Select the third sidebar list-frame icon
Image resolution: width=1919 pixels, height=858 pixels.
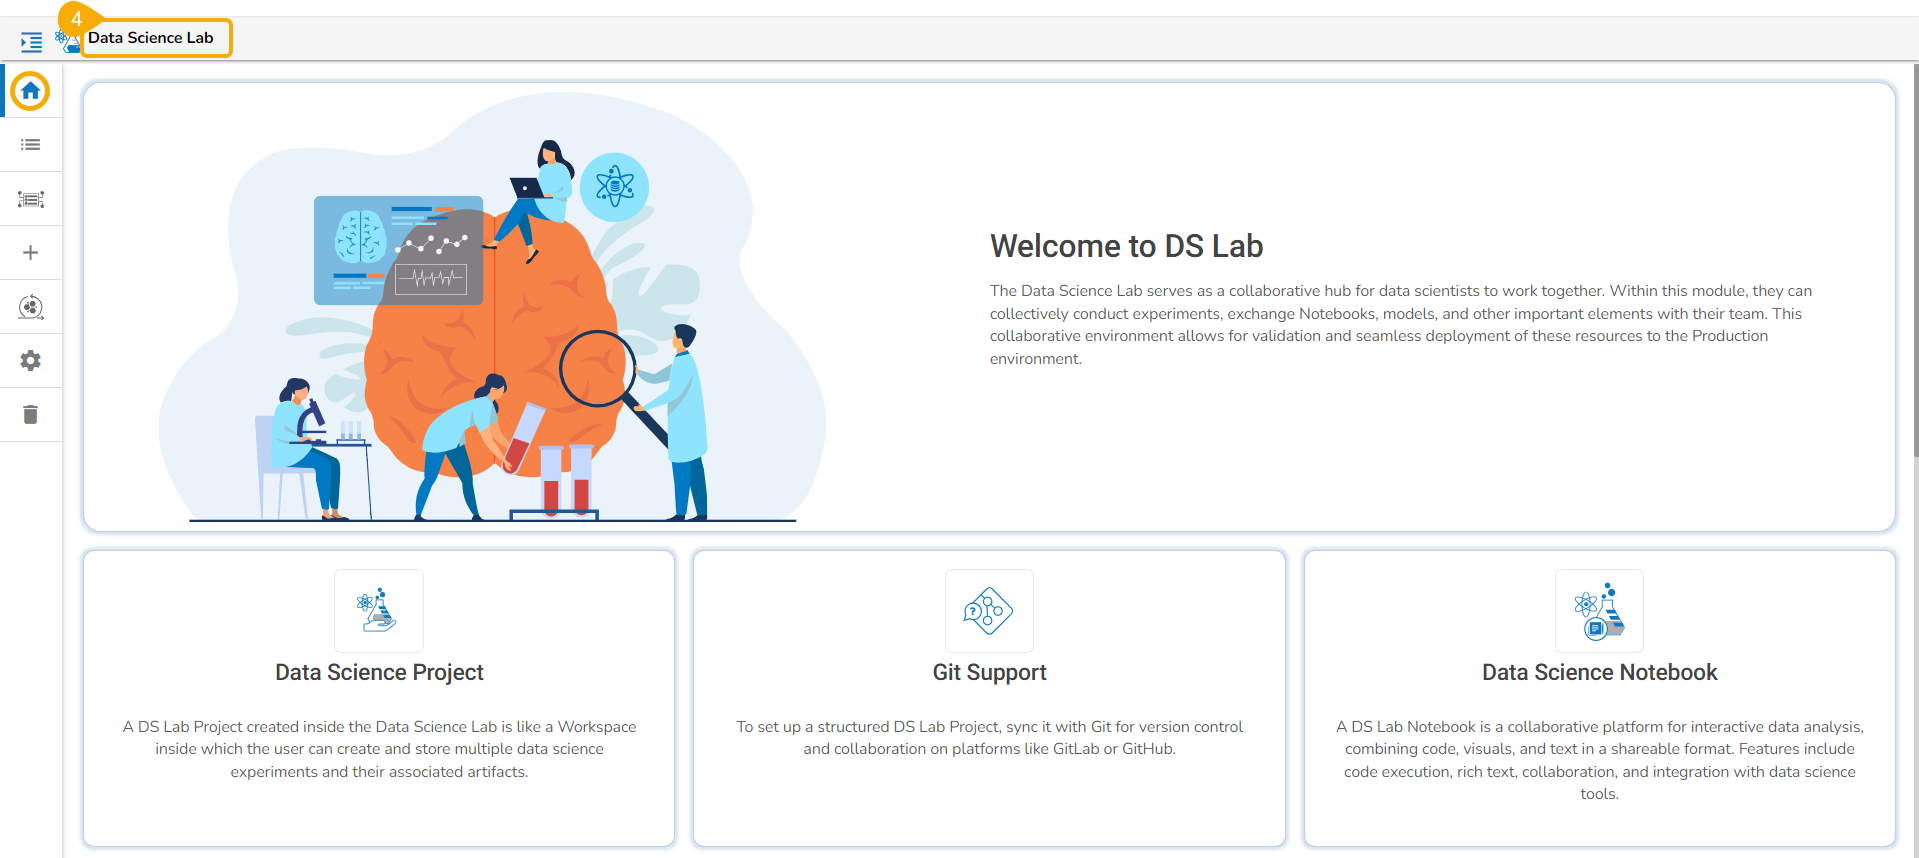coord(31,199)
